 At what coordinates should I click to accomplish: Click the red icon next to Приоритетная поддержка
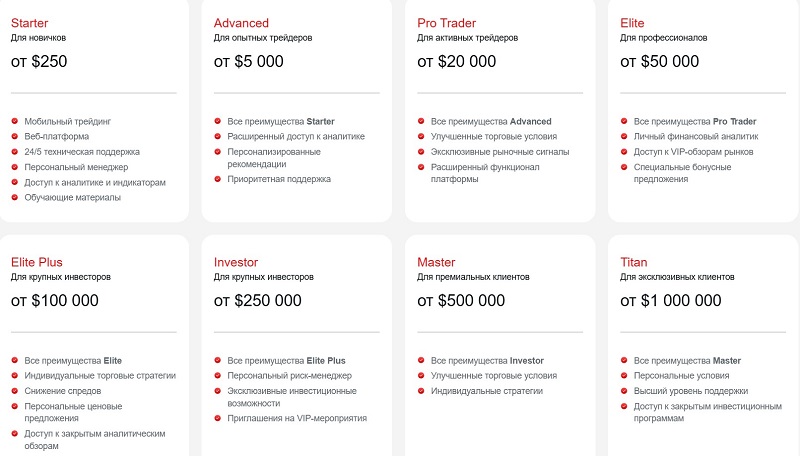pyautogui.click(x=219, y=179)
